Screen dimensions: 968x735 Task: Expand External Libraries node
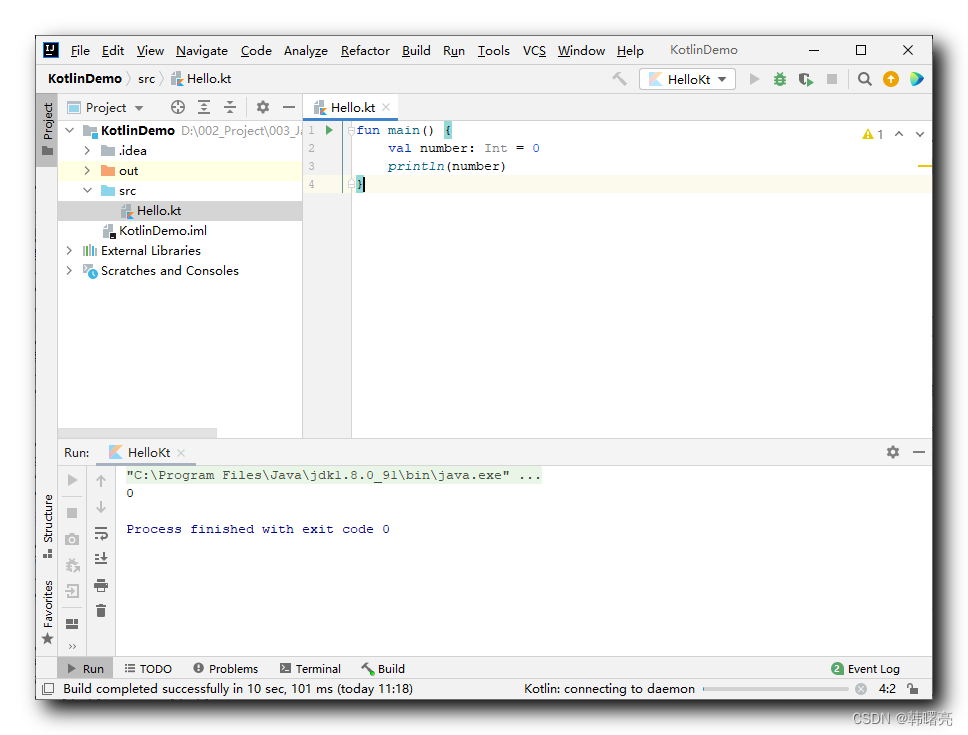pos(69,251)
